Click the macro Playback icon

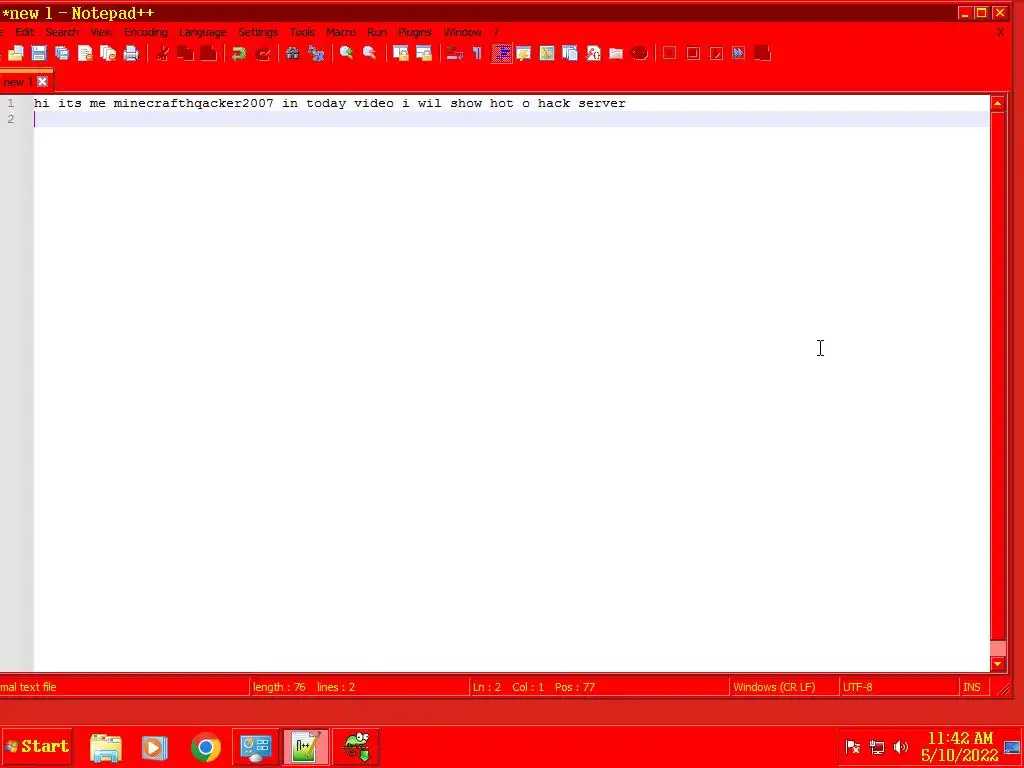tap(716, 54)
